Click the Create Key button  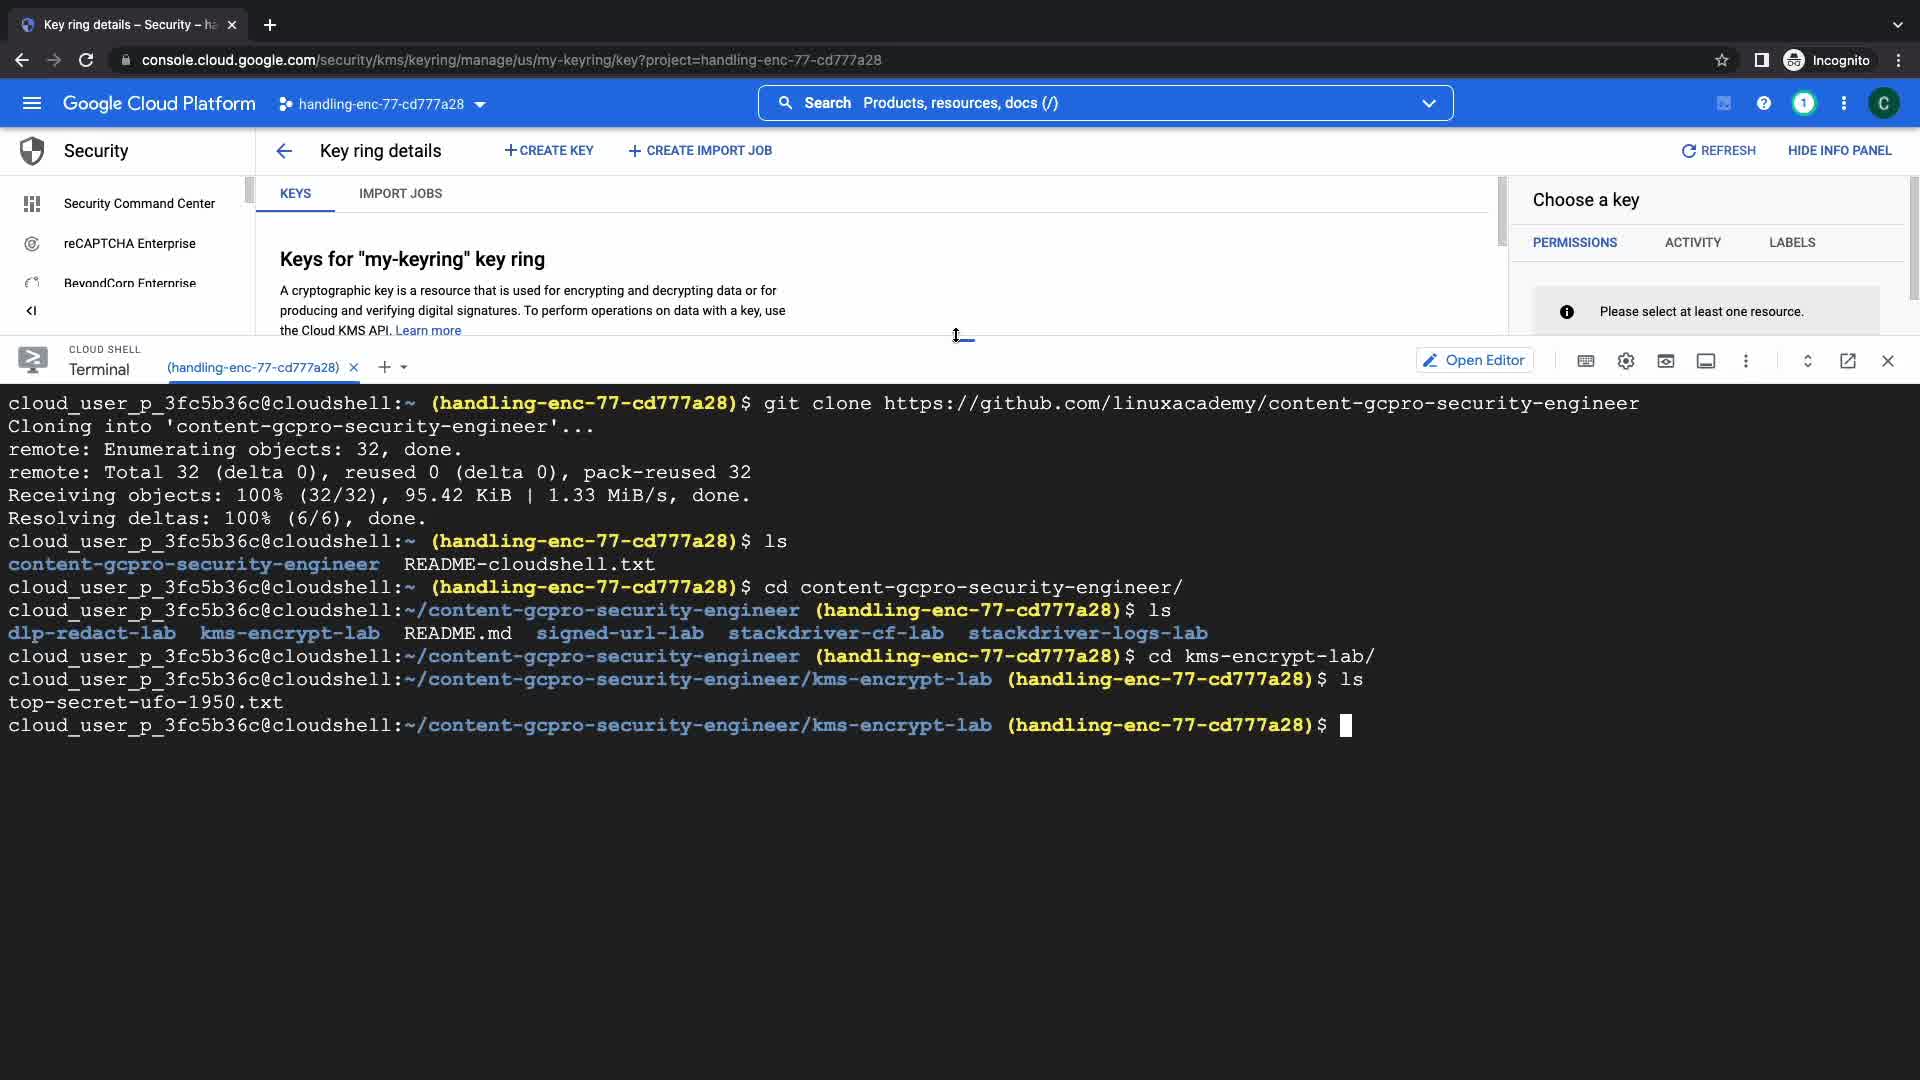[549, 151]
